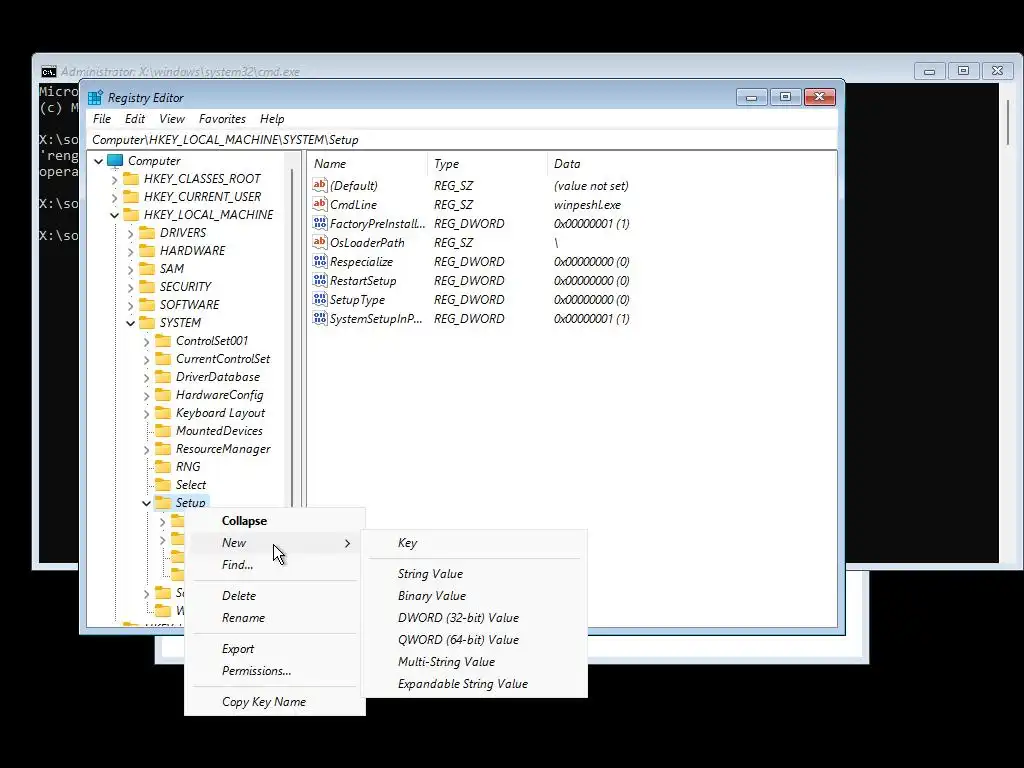This screenshot has height=768, width=1024.
Task: Create a new Key from submenu
Action: click(x=474, y=543)
